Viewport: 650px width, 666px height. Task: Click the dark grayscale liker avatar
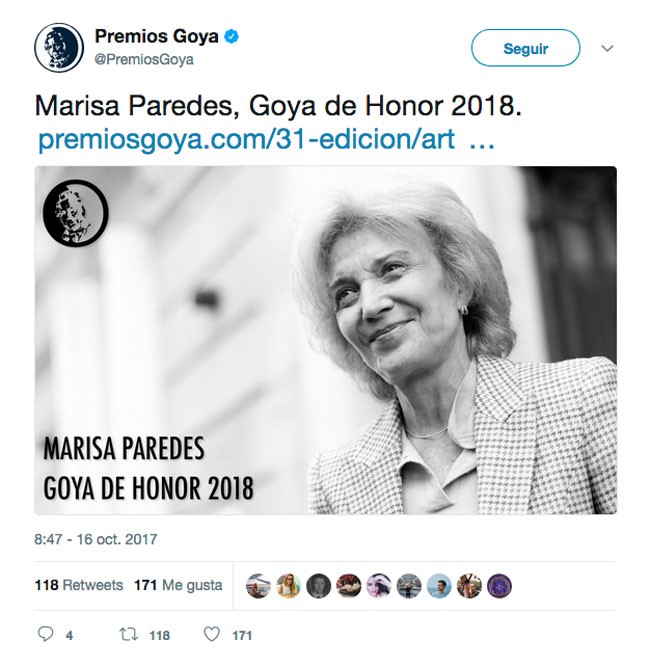(x=319, y=586)
